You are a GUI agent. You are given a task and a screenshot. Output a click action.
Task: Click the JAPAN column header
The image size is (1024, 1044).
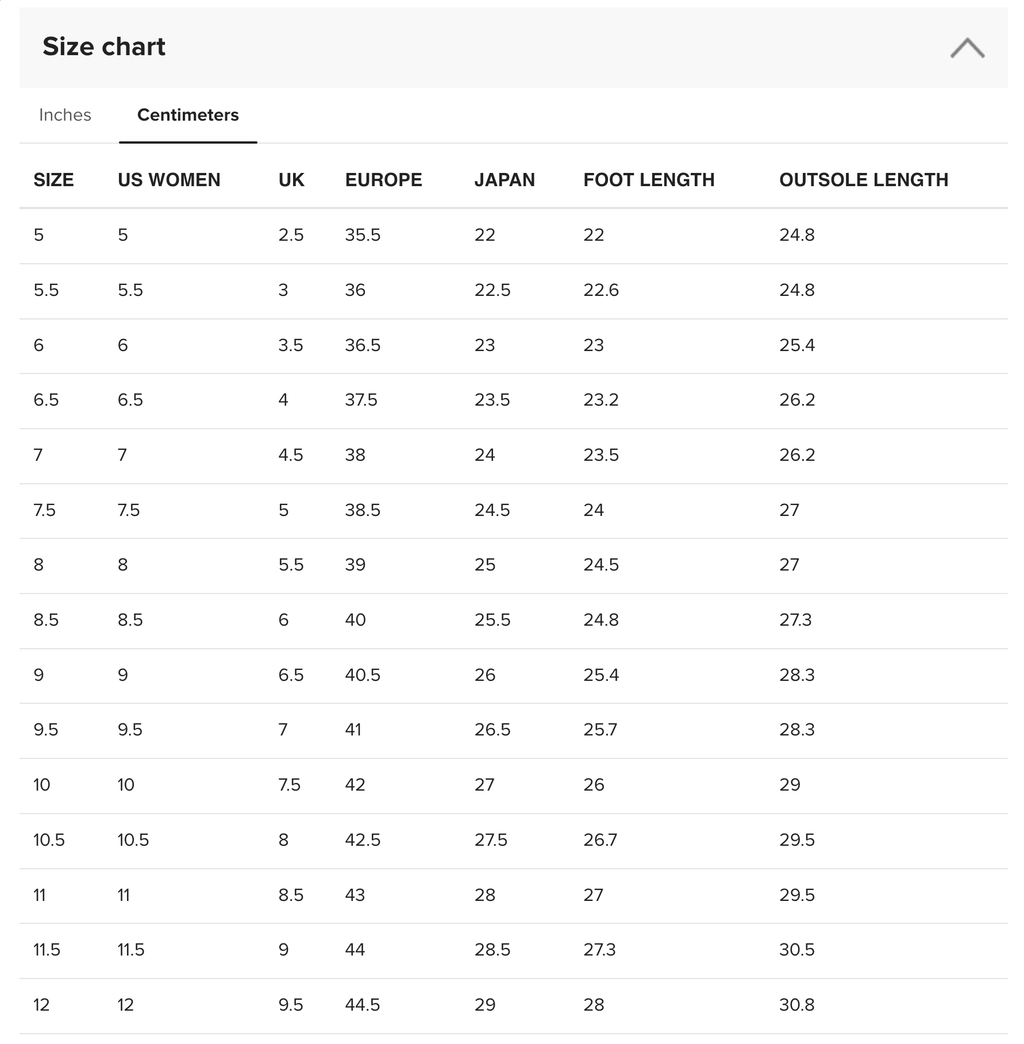[x=505, y=180]
